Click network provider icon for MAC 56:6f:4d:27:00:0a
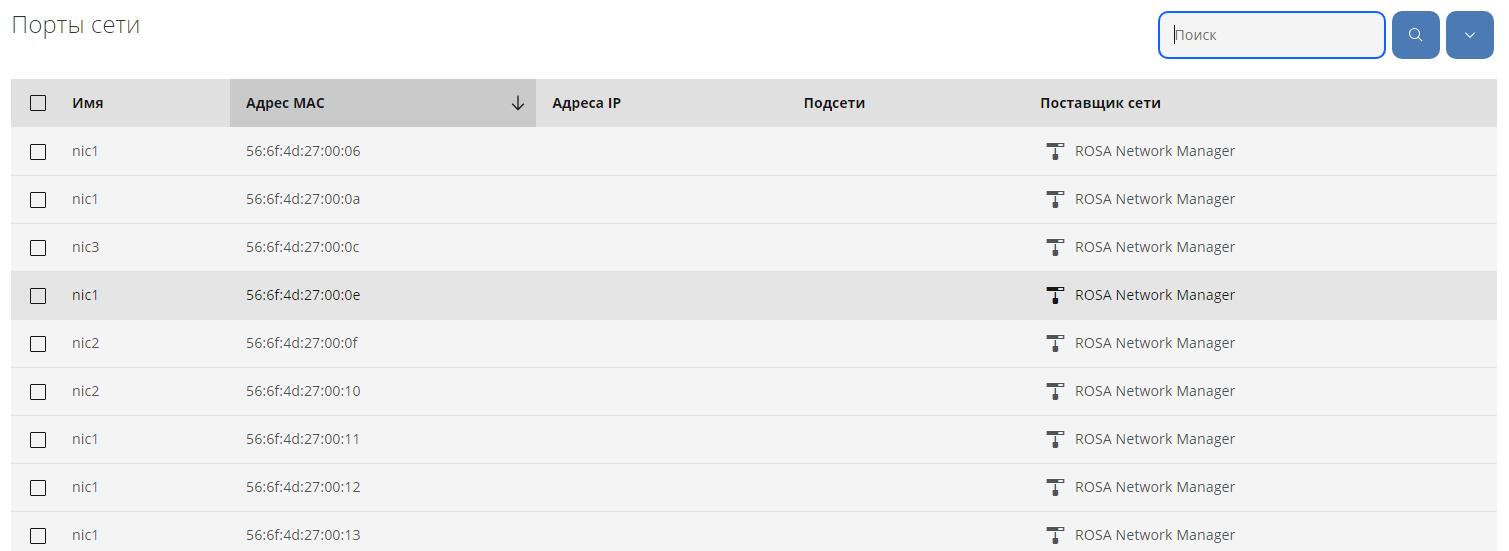This screenshot has width=1509, height=551. point(1055,199)
